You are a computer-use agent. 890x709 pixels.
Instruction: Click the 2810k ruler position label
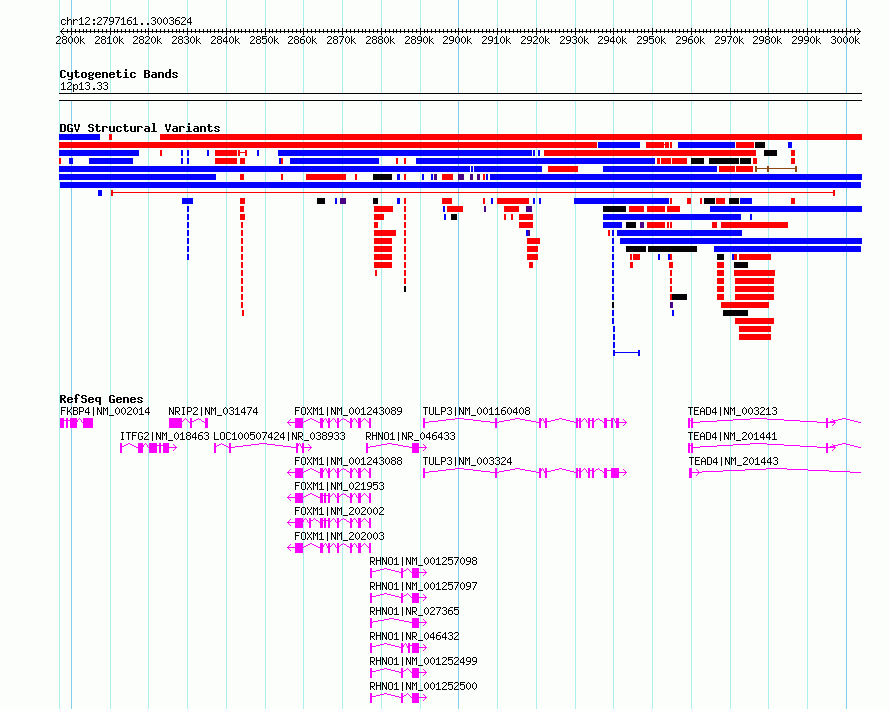coord(109,40)
